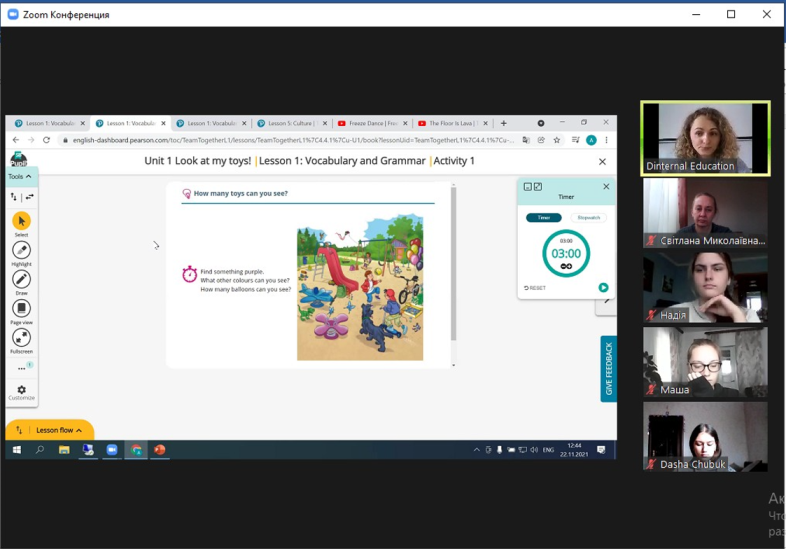This screenshot has height=549, width=786.
Task: Switch the widget to Stopwatch mode
Action: [x=588, y=217]
